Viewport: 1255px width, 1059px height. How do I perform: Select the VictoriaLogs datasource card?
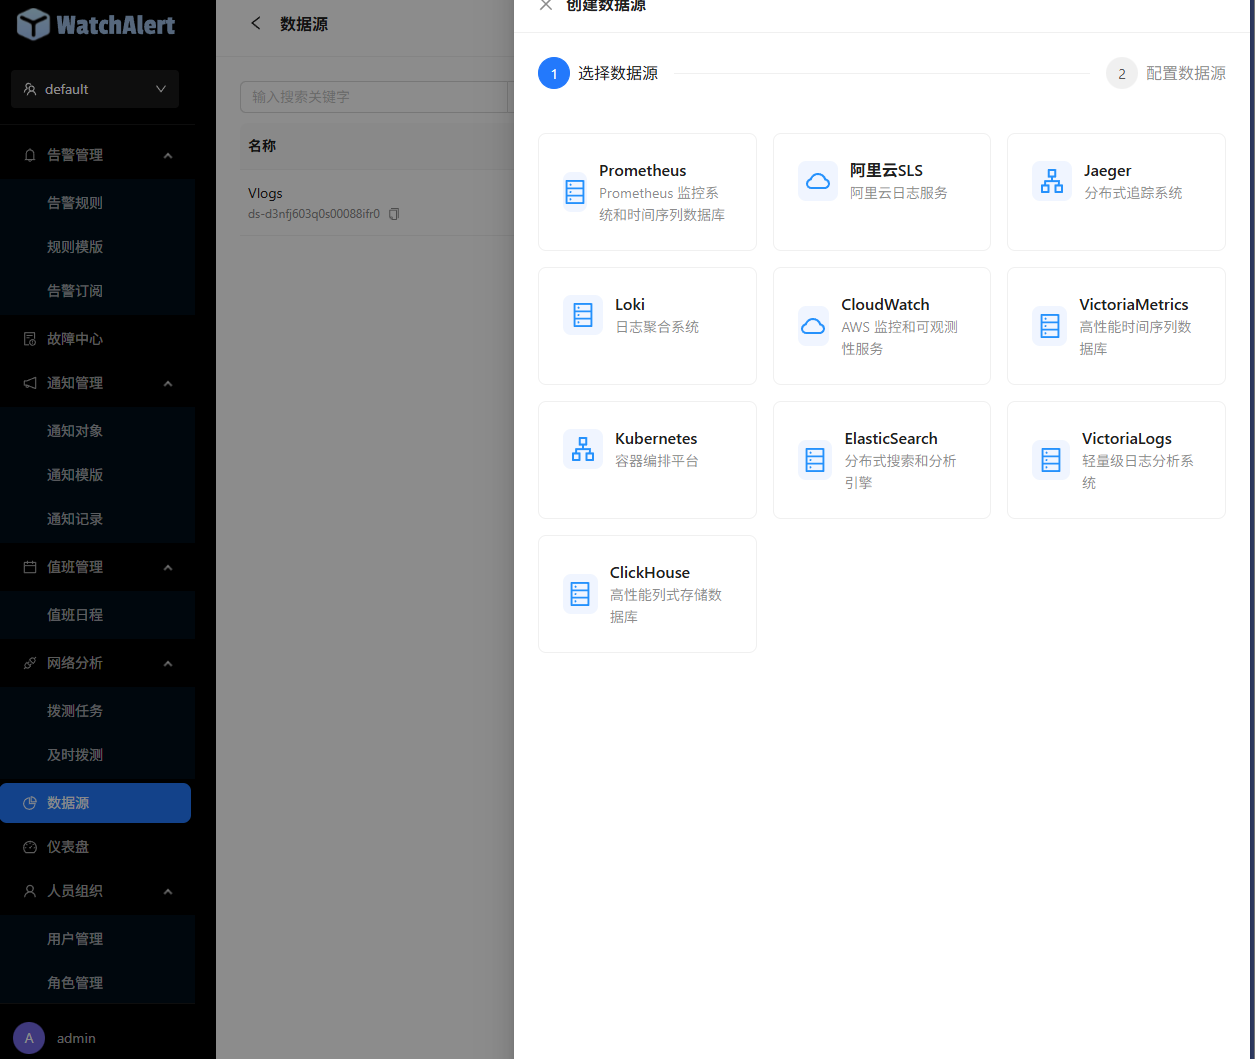pos(1116,460)
